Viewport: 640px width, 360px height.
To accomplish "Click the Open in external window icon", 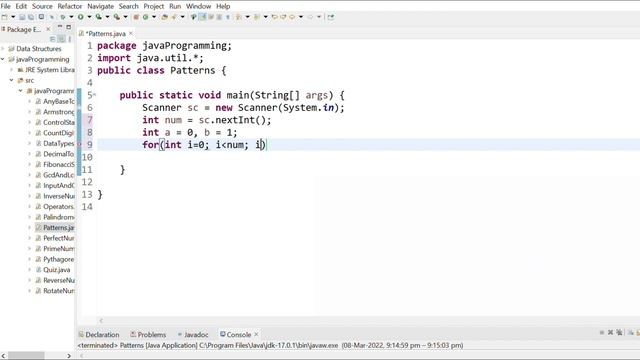I will [x=331, y=17].
